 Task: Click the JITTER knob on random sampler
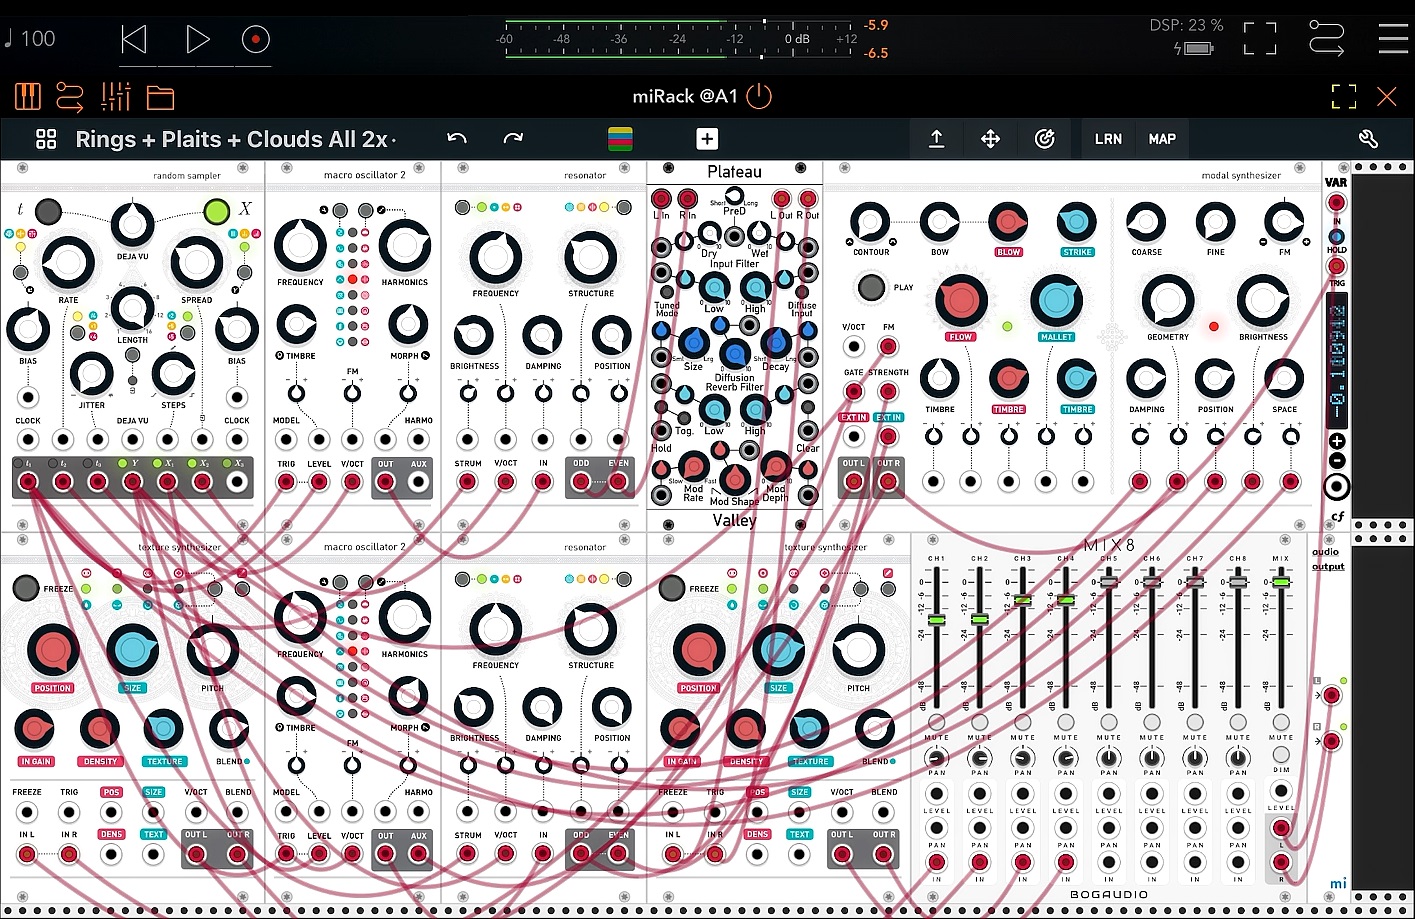coord(91,374)
